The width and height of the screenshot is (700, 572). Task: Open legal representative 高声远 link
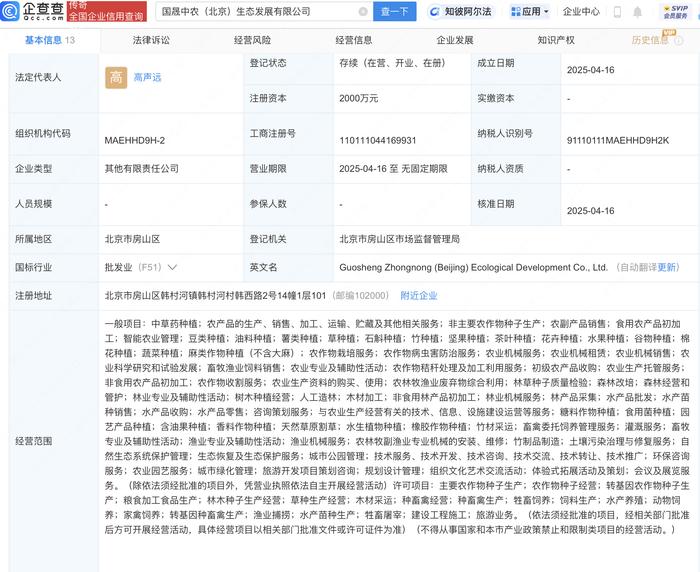[147, 78]
